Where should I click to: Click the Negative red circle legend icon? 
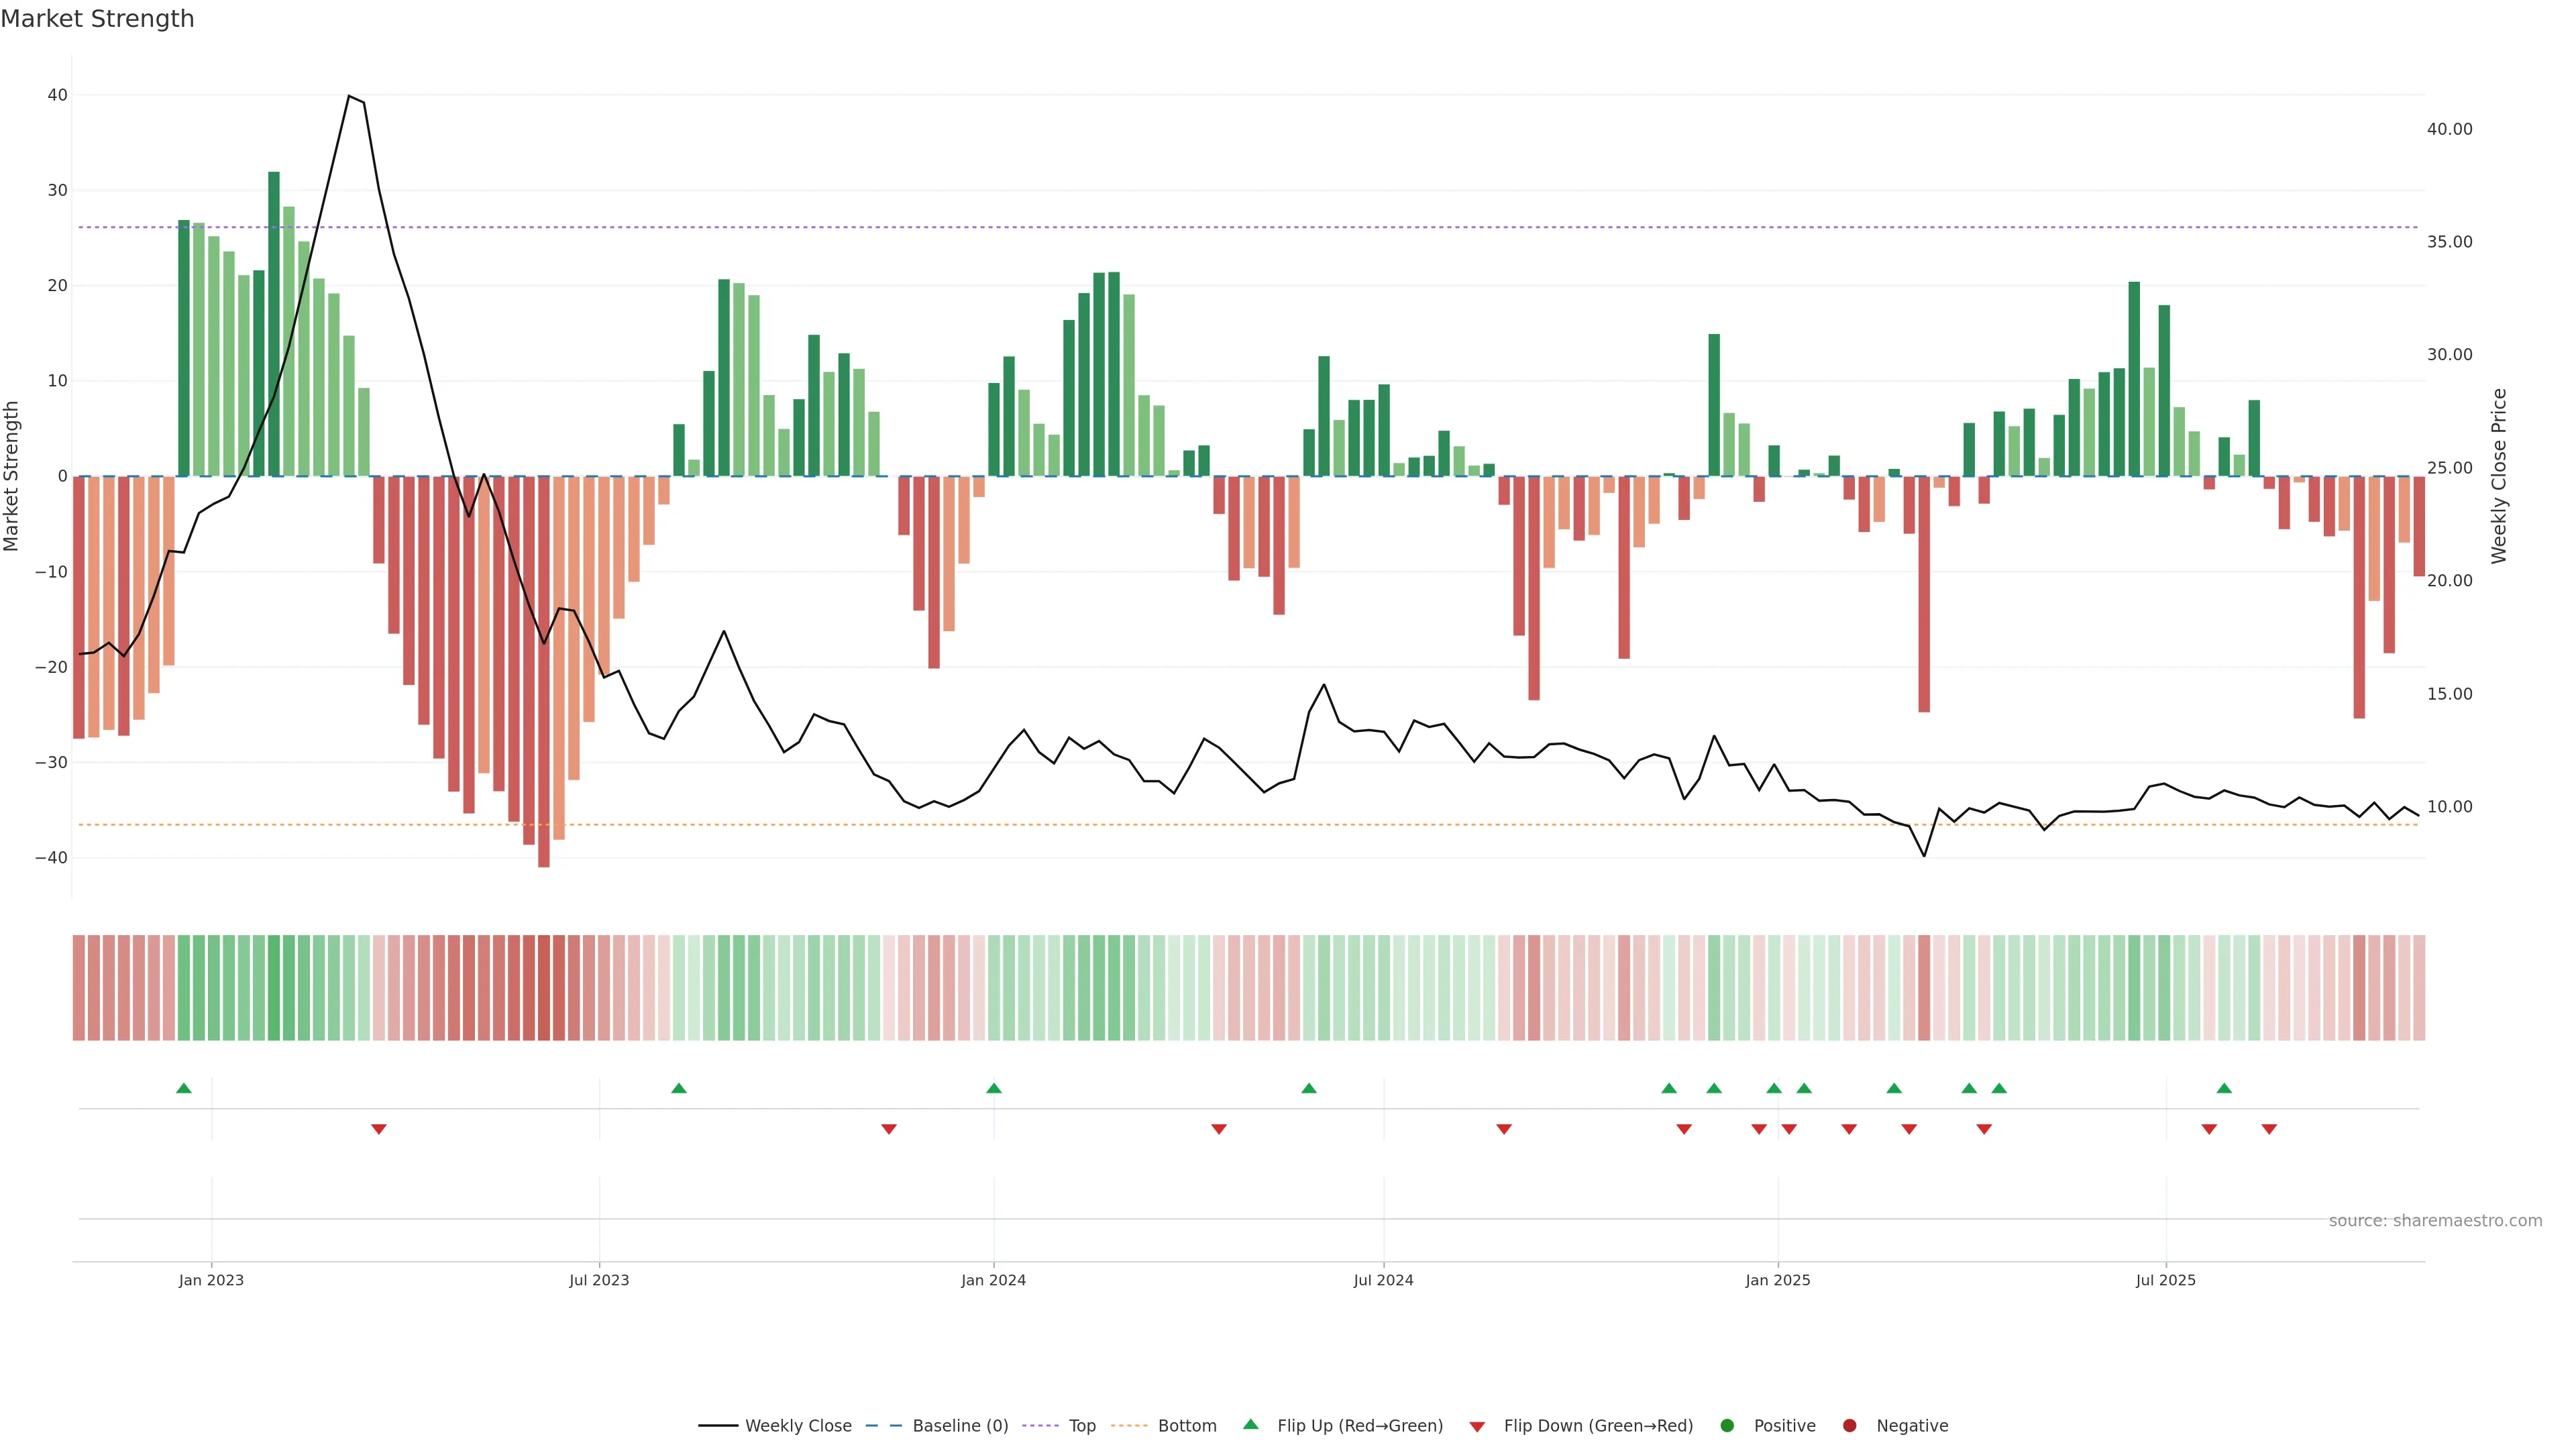1849,1425
